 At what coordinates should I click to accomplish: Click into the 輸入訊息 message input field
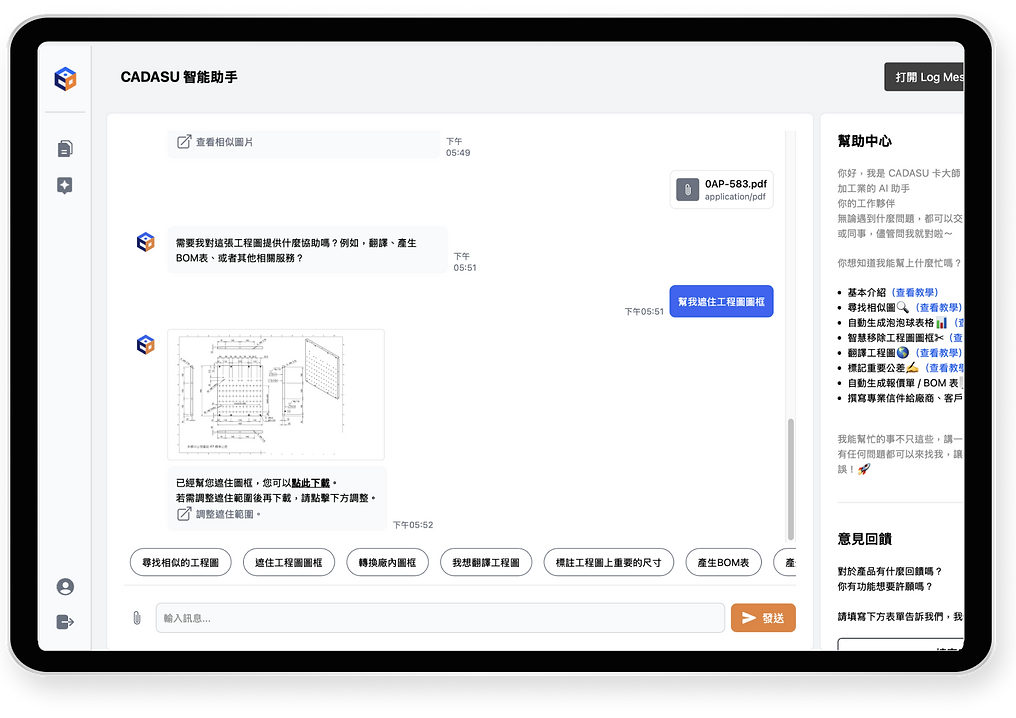(440, 618)
